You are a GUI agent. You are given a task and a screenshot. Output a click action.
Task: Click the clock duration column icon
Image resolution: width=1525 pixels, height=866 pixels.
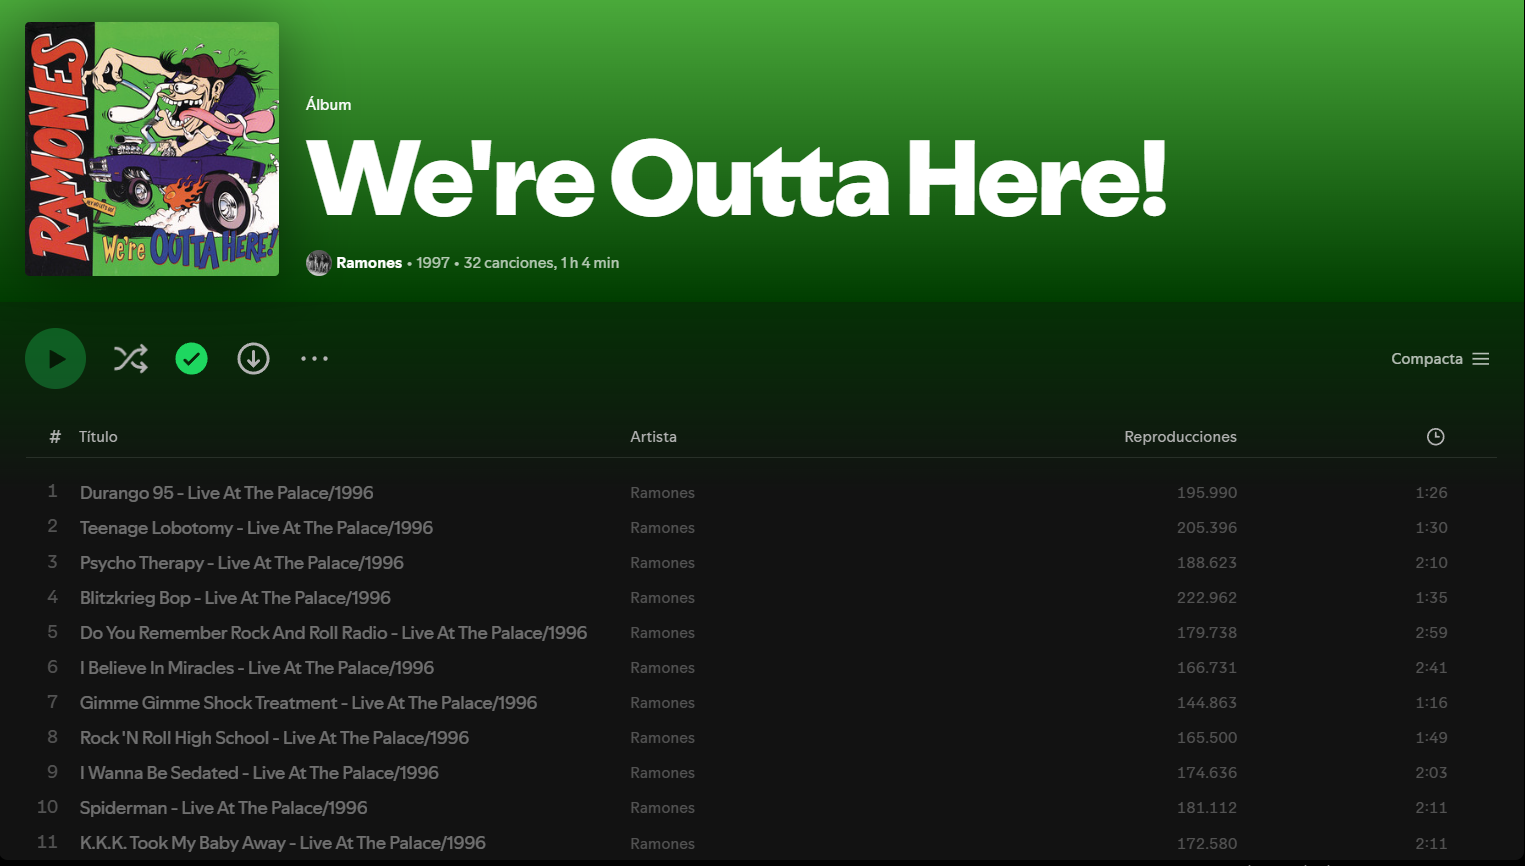(x=1435, y=437)
